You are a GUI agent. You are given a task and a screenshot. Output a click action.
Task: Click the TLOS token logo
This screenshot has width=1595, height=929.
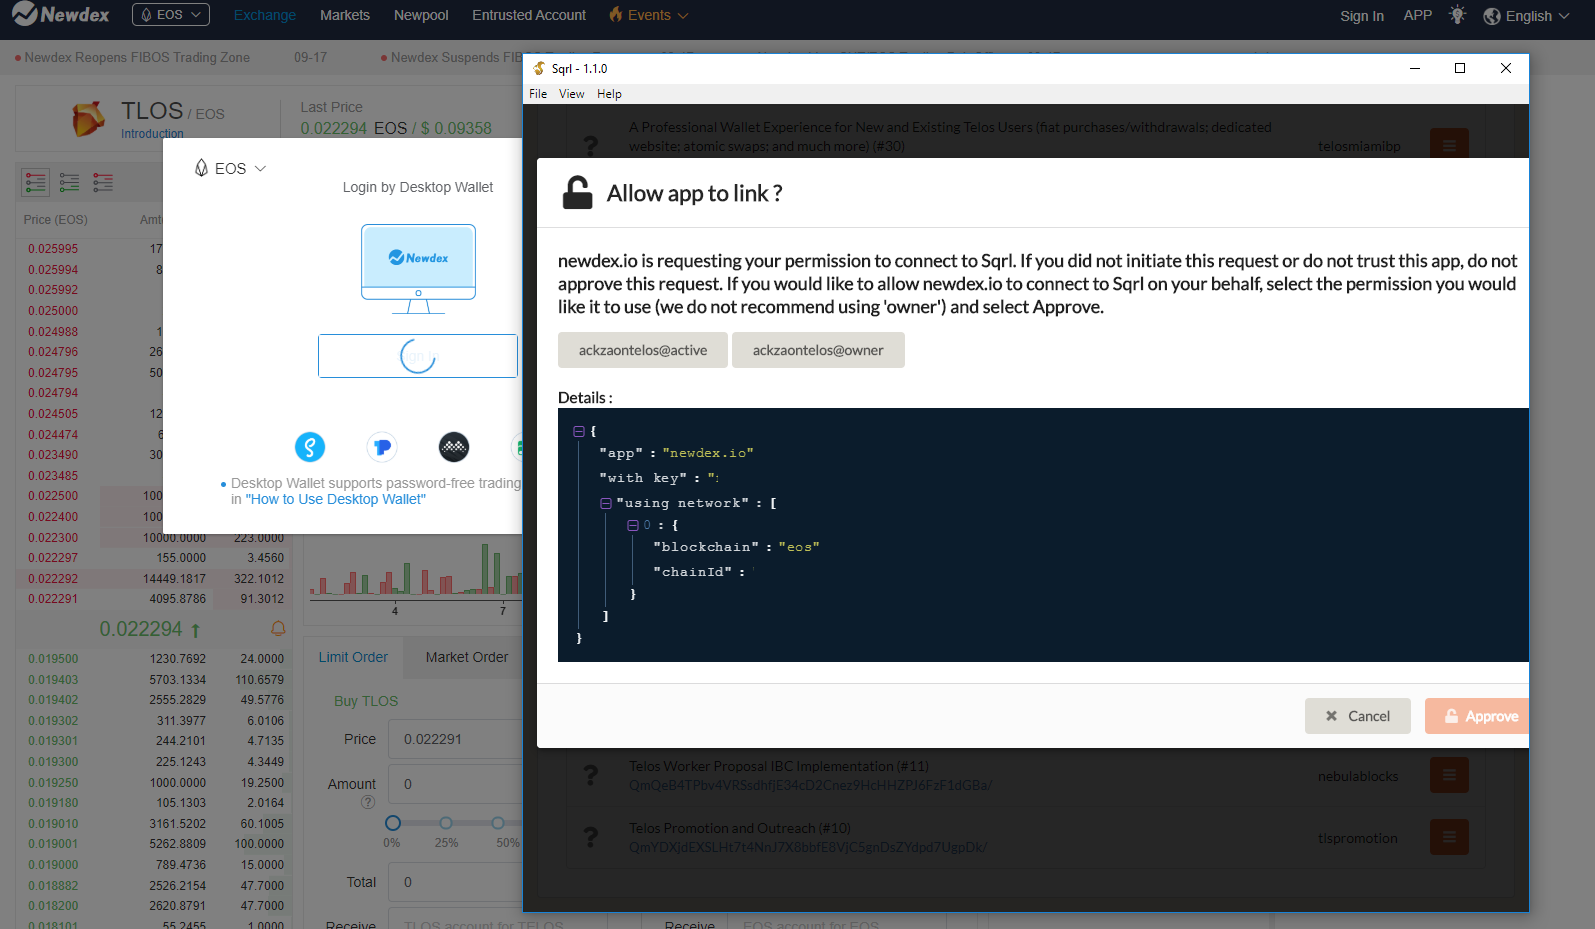click(x=88, y=118)
